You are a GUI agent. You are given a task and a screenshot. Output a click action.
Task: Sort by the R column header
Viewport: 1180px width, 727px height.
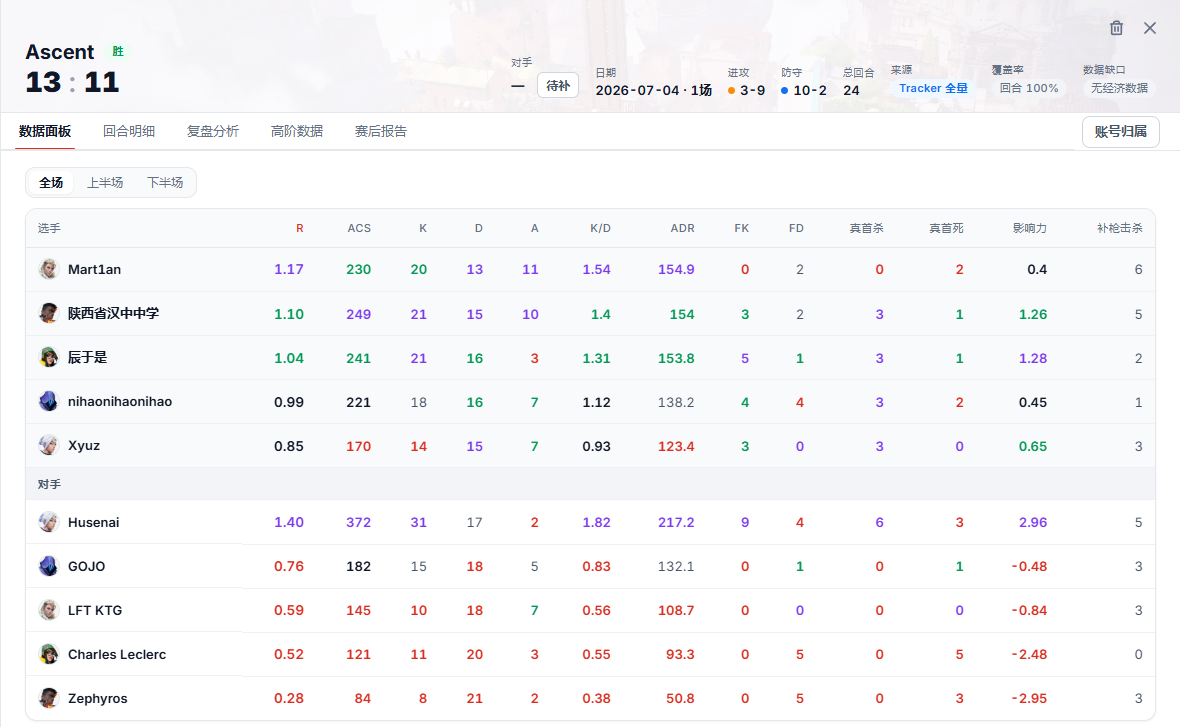(300, 228)
